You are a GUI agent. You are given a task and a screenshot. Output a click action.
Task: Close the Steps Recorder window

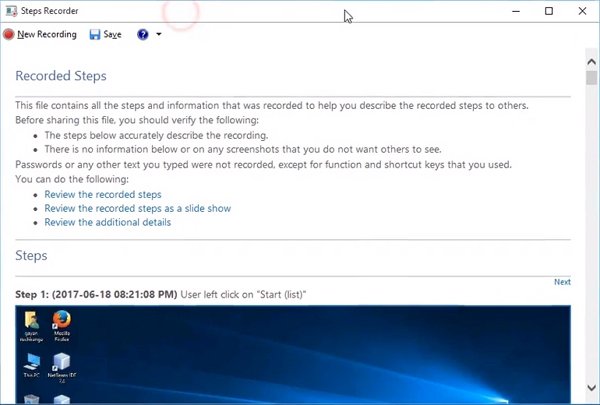pyautogui.click(x=582, y=11)
